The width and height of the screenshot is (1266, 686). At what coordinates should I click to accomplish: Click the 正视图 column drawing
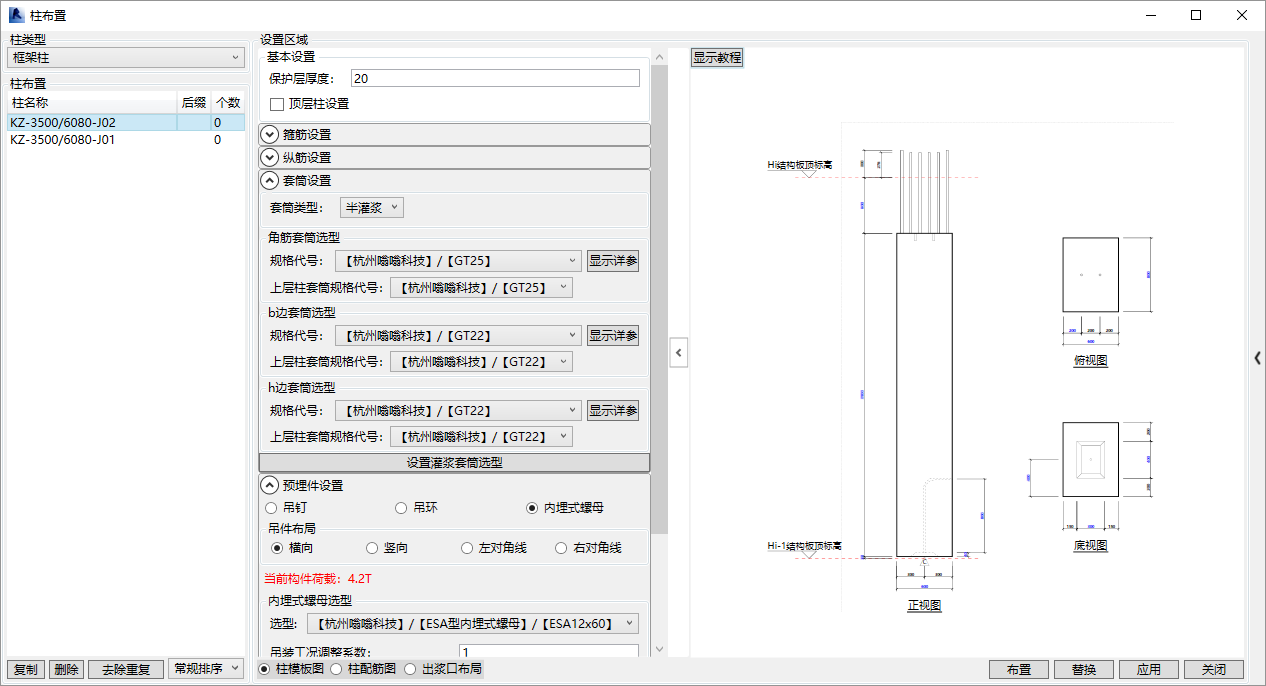point(924,394)
